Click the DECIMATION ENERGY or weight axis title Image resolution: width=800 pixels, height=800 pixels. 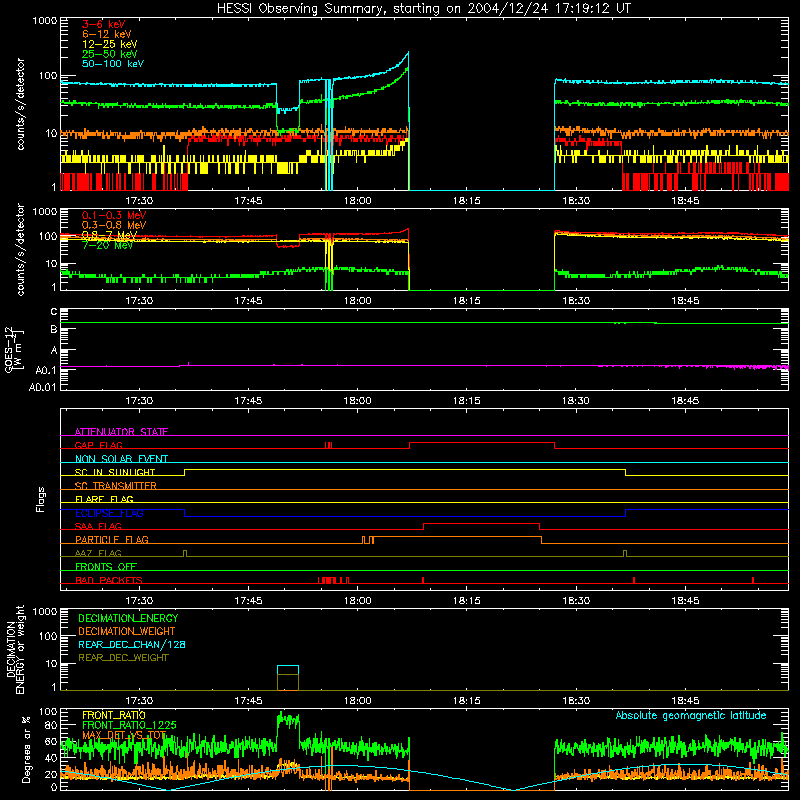tap(15, 649)
